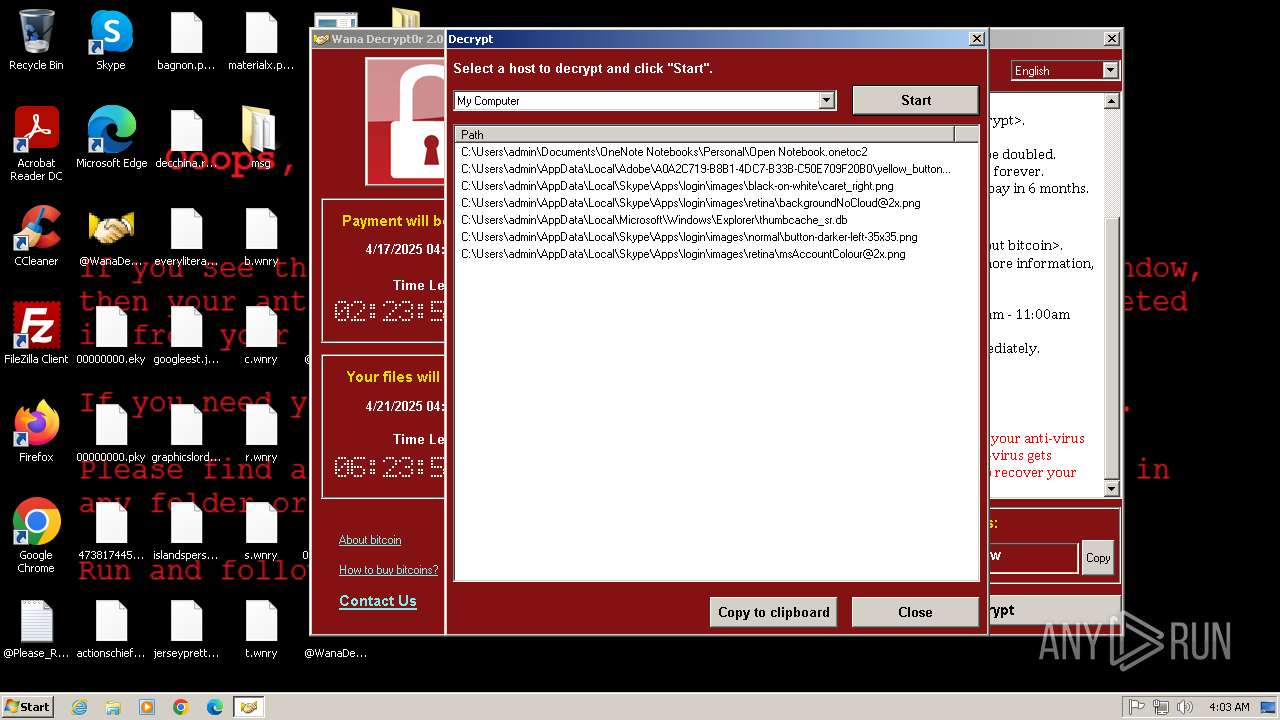This screenshot has width=1280, height=720.
Task: Select the msAccountColour@2x.png path row
Action: [716, 254]
